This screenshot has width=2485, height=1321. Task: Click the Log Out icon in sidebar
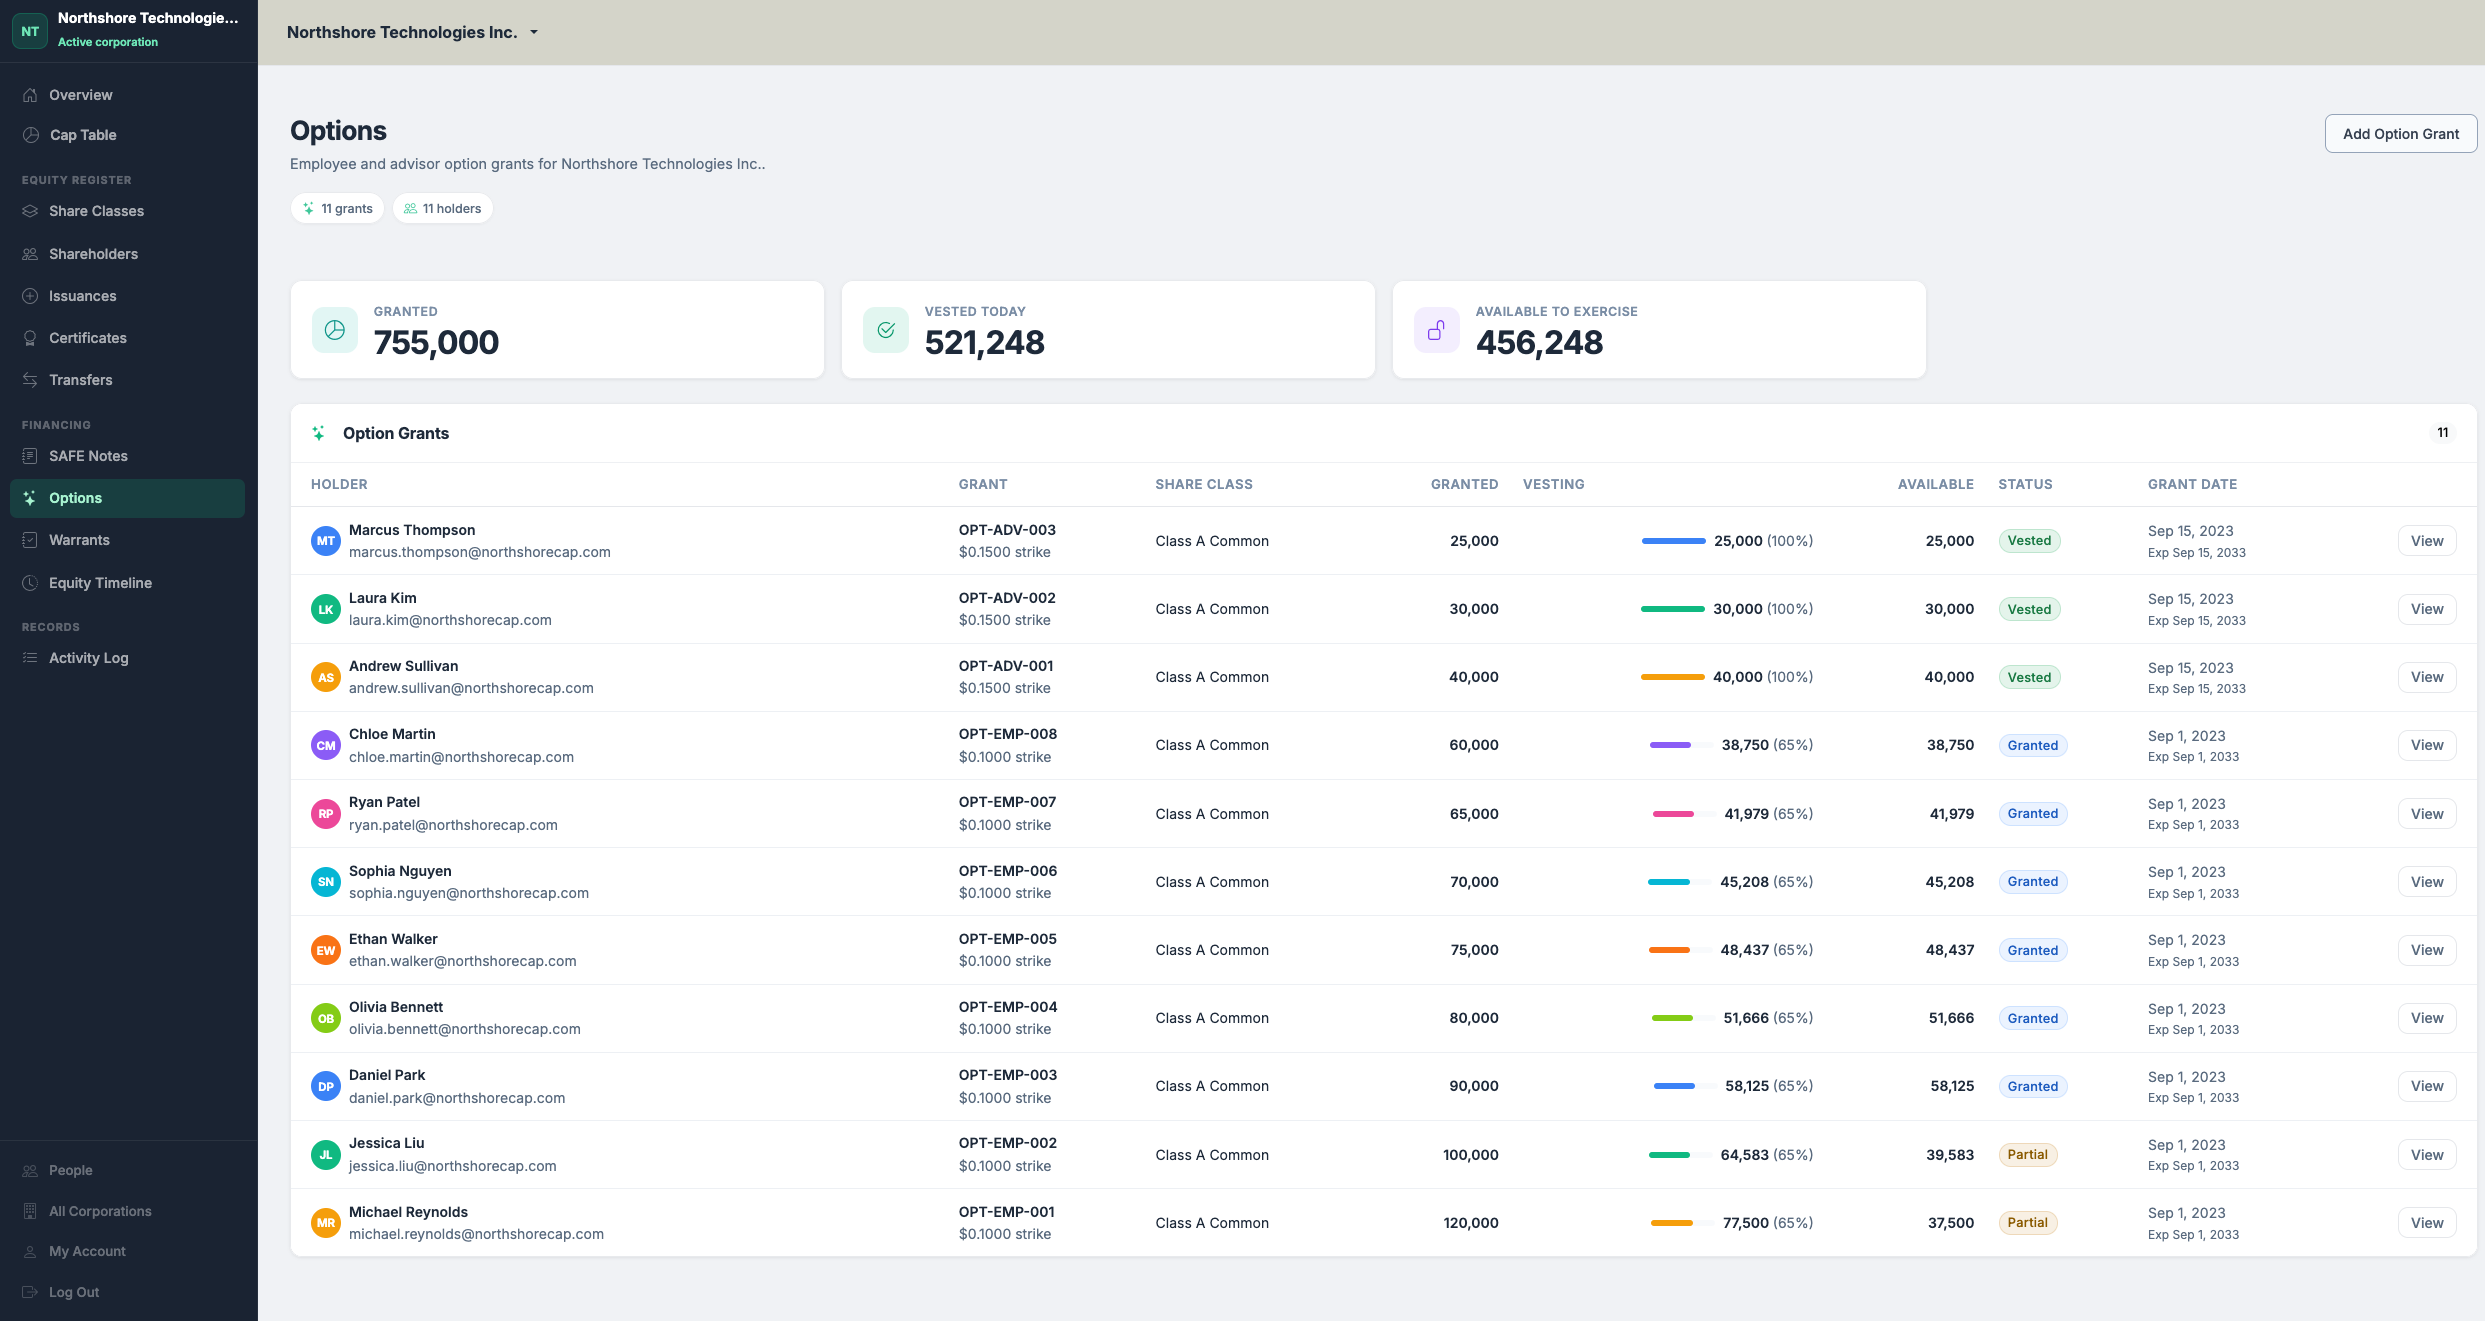pos(30,1292)
